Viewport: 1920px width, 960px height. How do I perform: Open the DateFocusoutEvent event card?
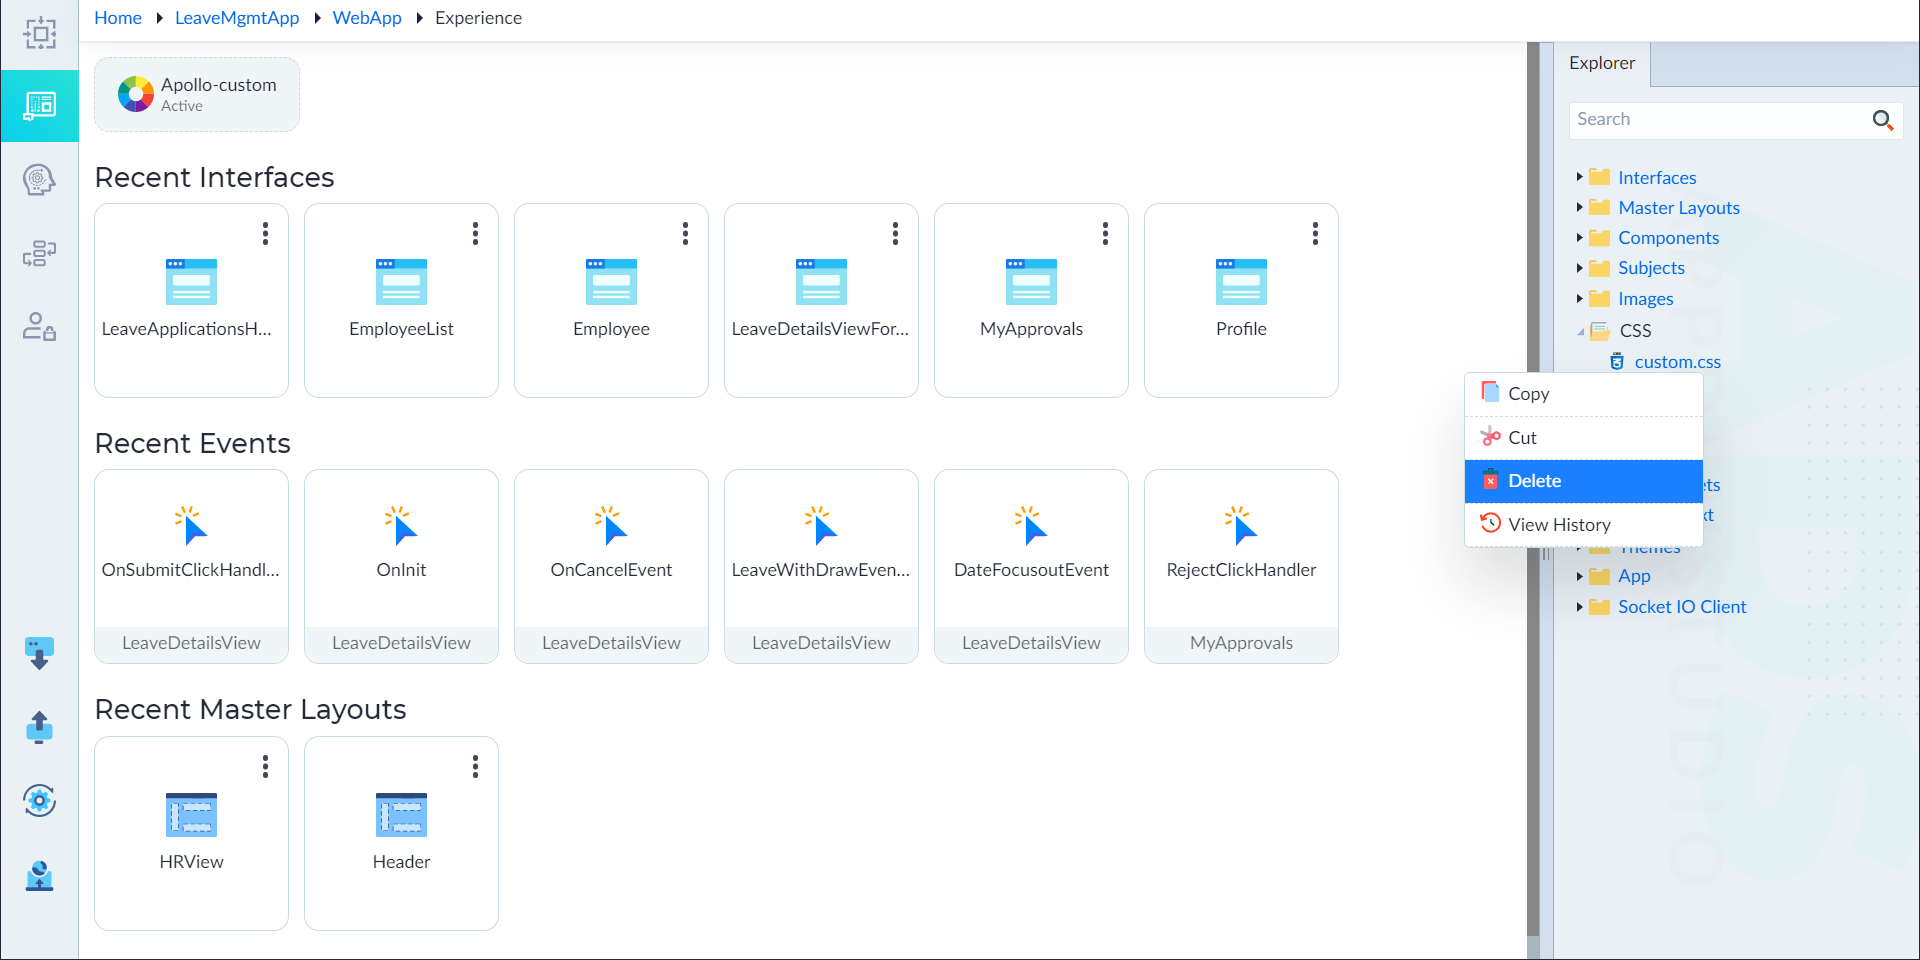(1031, 566)
